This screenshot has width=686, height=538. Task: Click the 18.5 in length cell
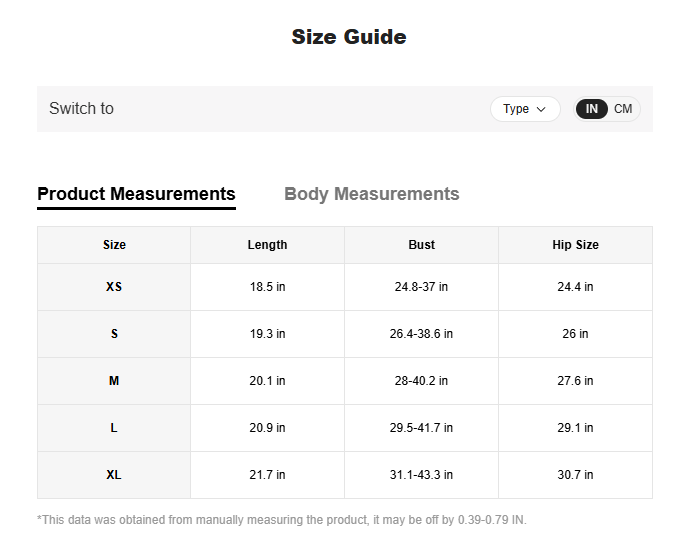(267, 287)
